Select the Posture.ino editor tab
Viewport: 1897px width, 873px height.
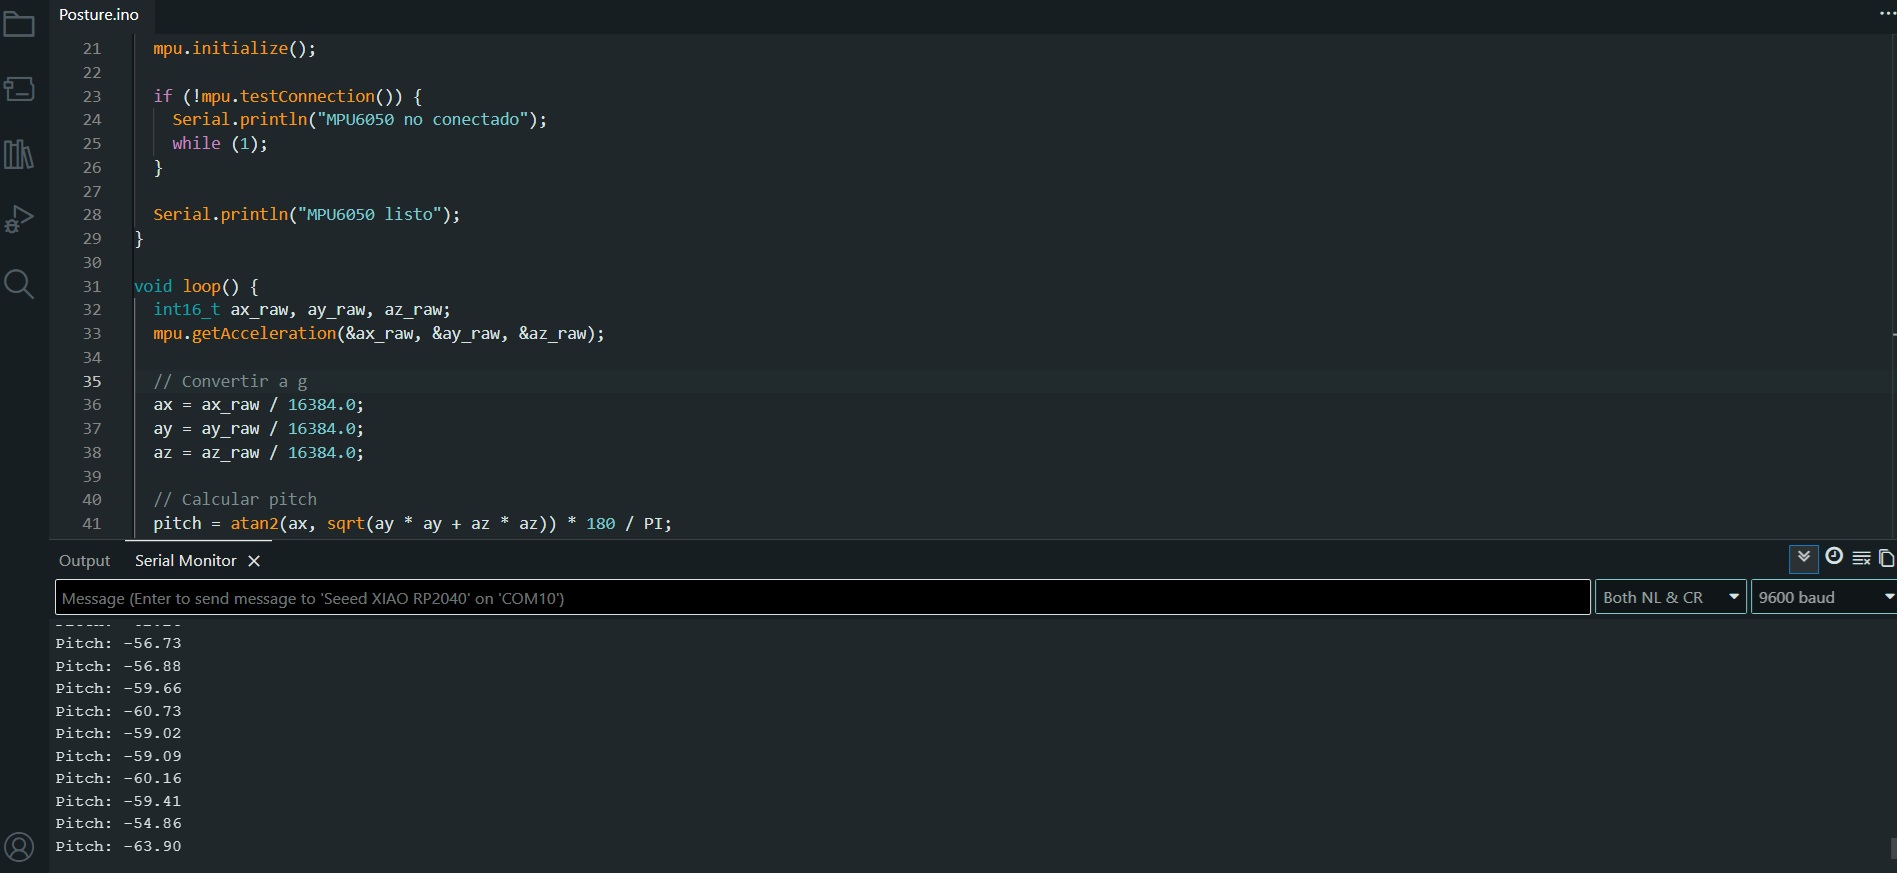99,15
